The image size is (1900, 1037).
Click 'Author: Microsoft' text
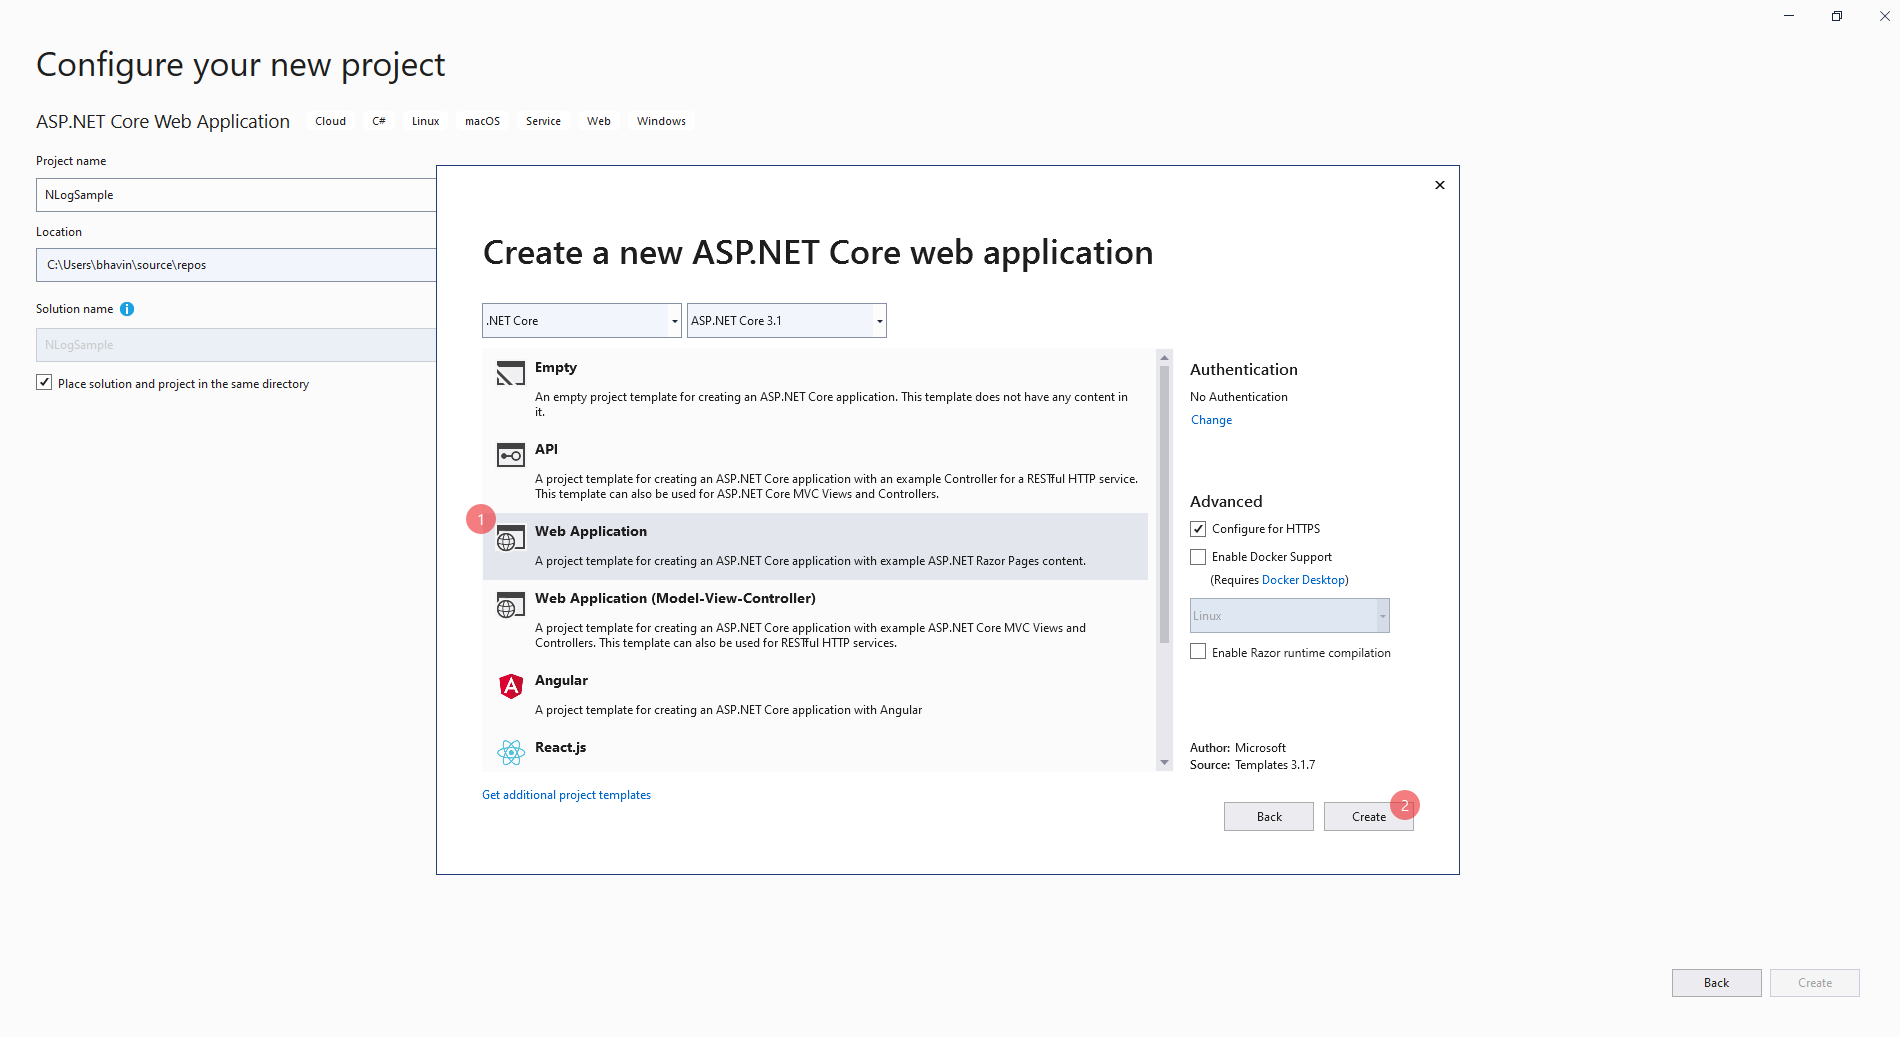point(1238,748)
